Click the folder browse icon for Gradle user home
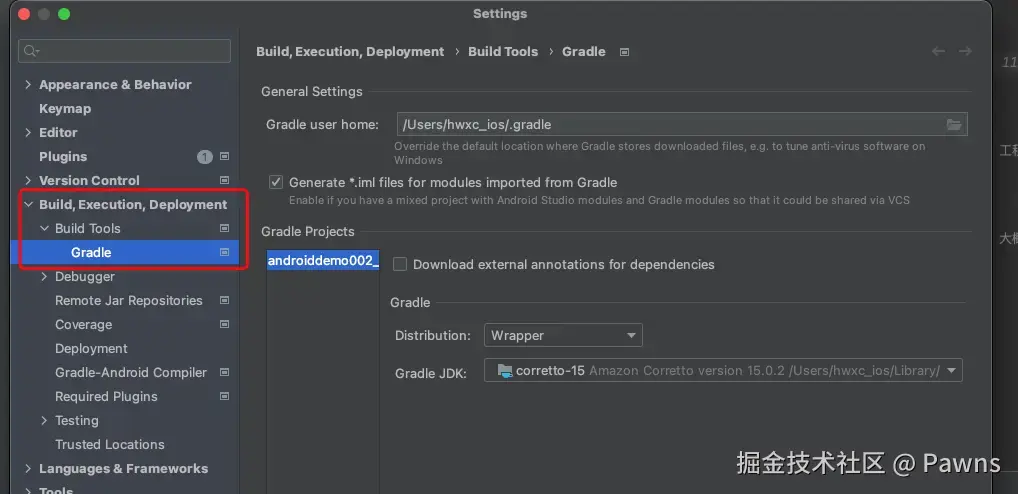This screenshot has width=1018, height=494. (x=954, y=125)
